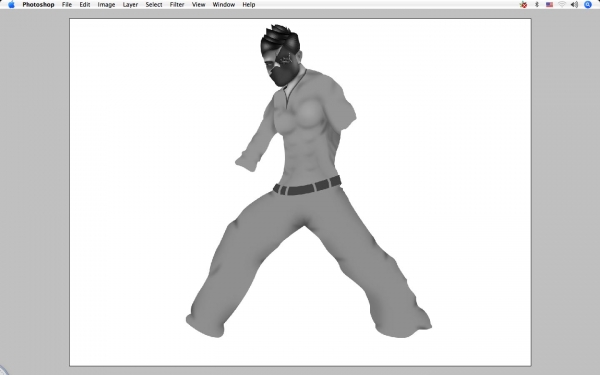This screenshot has height=375, width=600.
Task: Open the Apple menu
Action: point(11,5)
